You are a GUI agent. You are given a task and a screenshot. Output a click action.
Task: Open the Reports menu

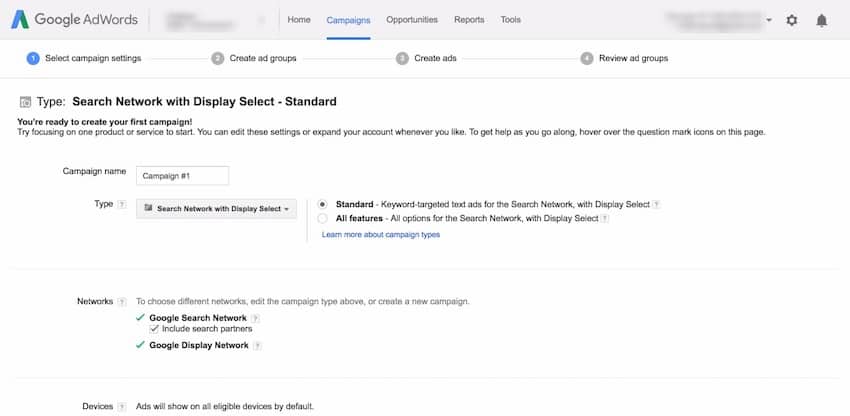469,20
